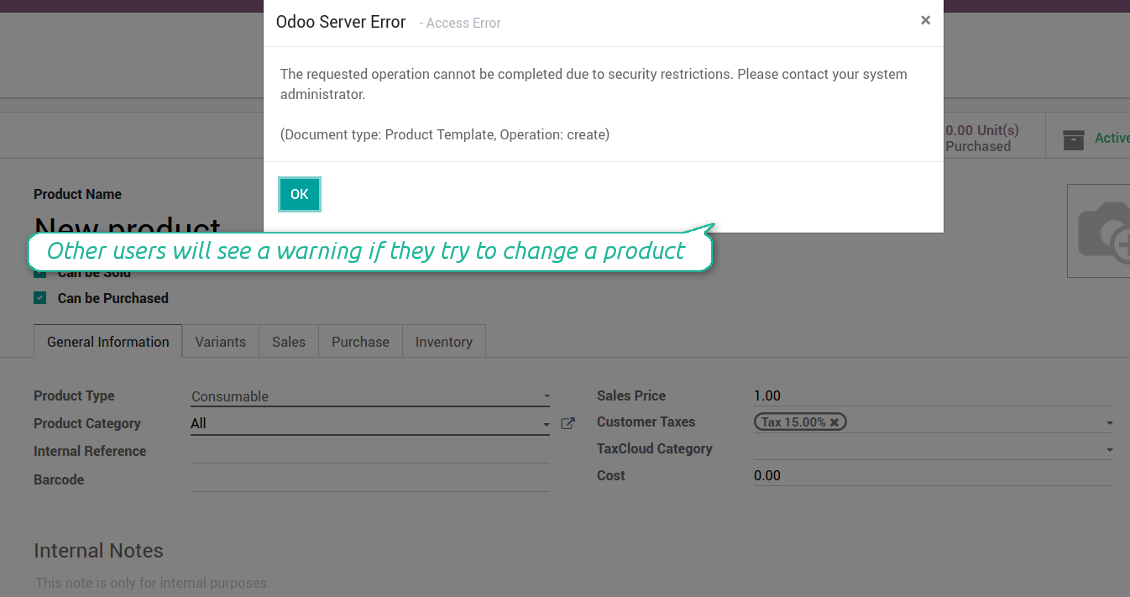This screenshot has height=597, width=1130.
Task: Open the Purchase tab
Action: pyautogui.click(x=360, y=342)
